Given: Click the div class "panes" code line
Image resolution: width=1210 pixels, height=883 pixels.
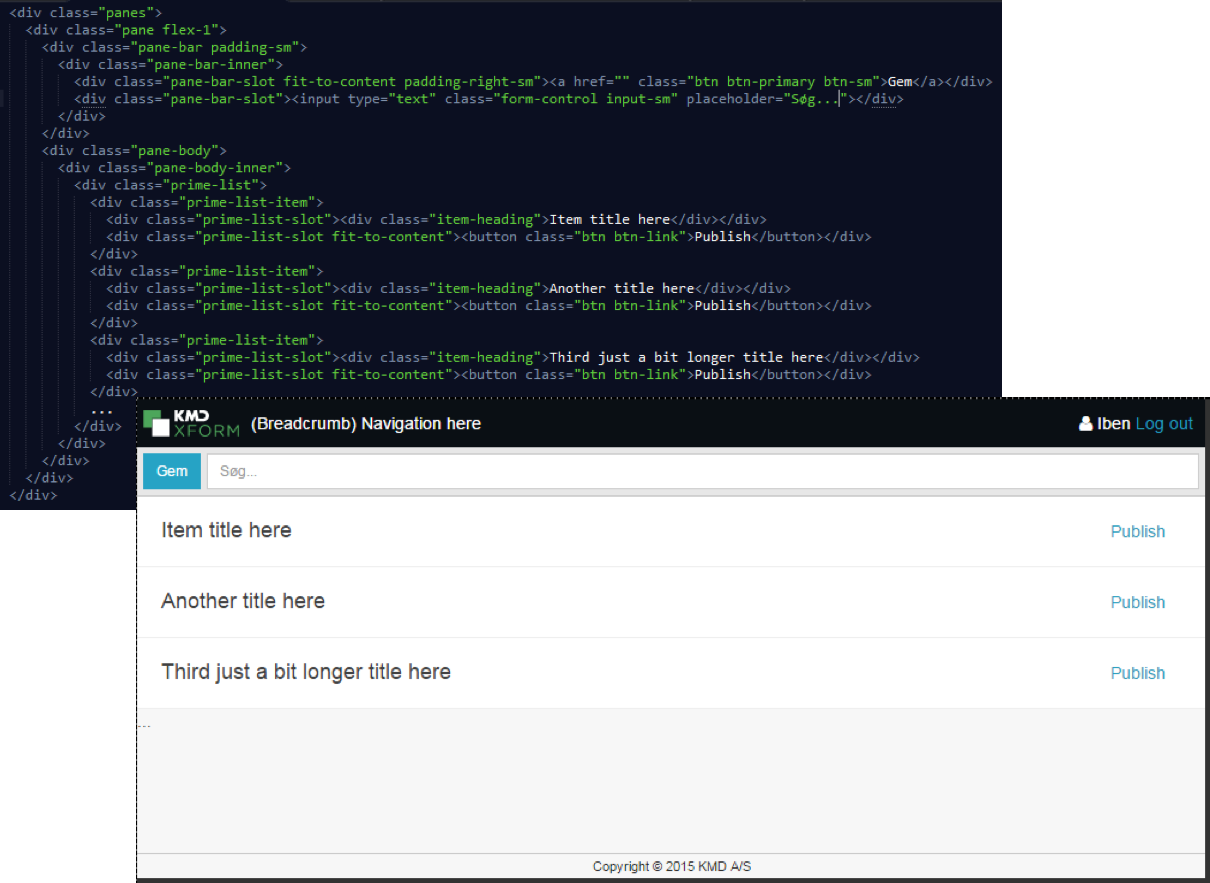Looking at the screenshot, I should (85, 13).
